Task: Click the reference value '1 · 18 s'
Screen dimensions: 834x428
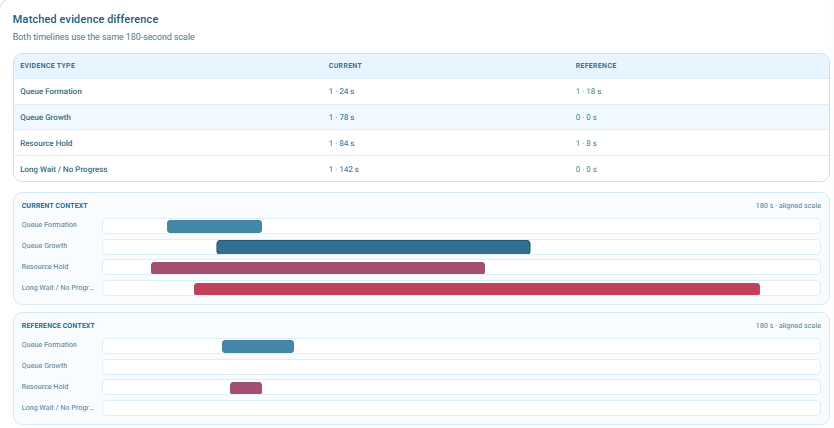Action: coord(588,91)
